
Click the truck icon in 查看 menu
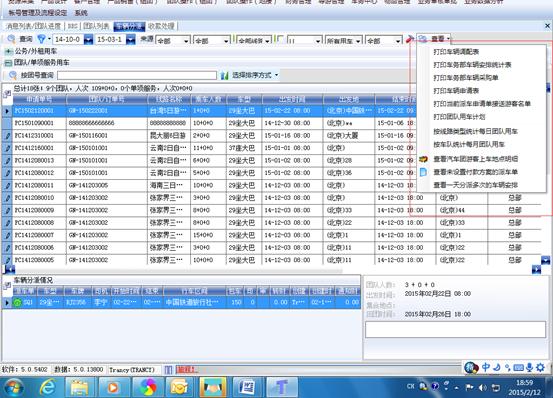pyautogui.click(x=423, y=159)
